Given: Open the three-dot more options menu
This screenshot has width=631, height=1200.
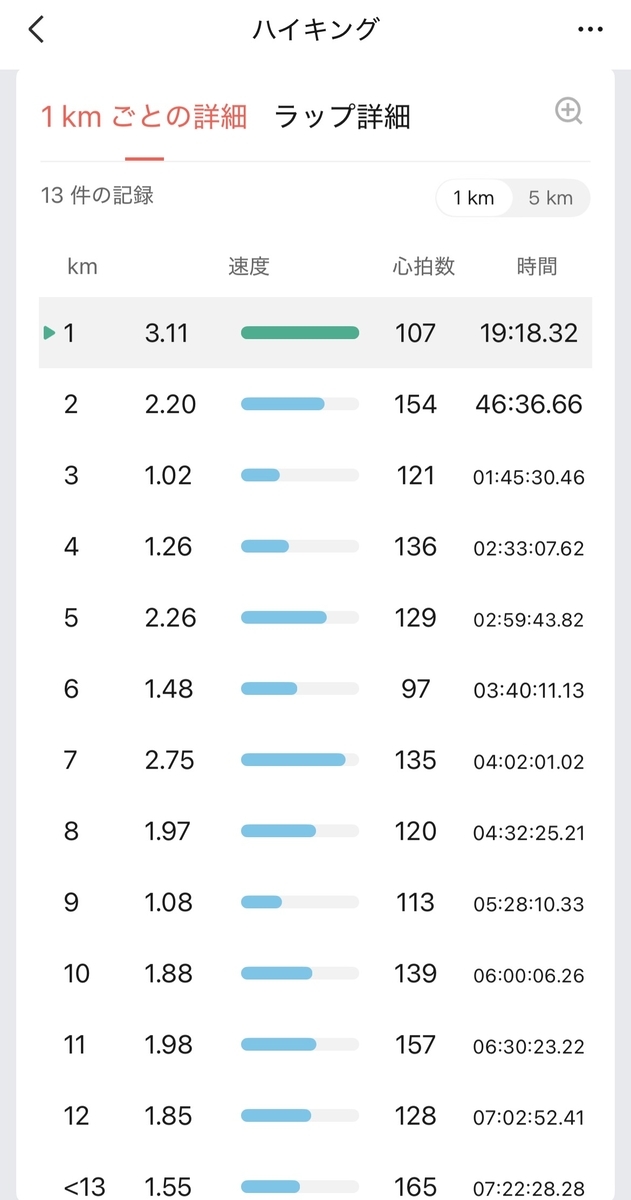Looking at the screenshot, I should (x=591, y=30).
